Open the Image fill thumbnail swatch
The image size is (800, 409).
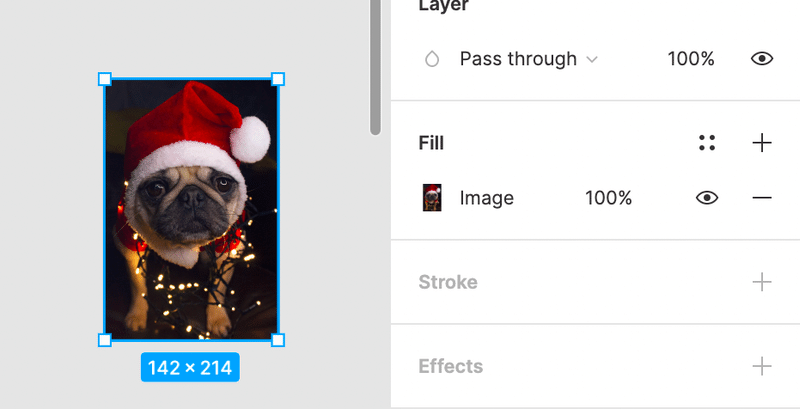tap(432, 198)
